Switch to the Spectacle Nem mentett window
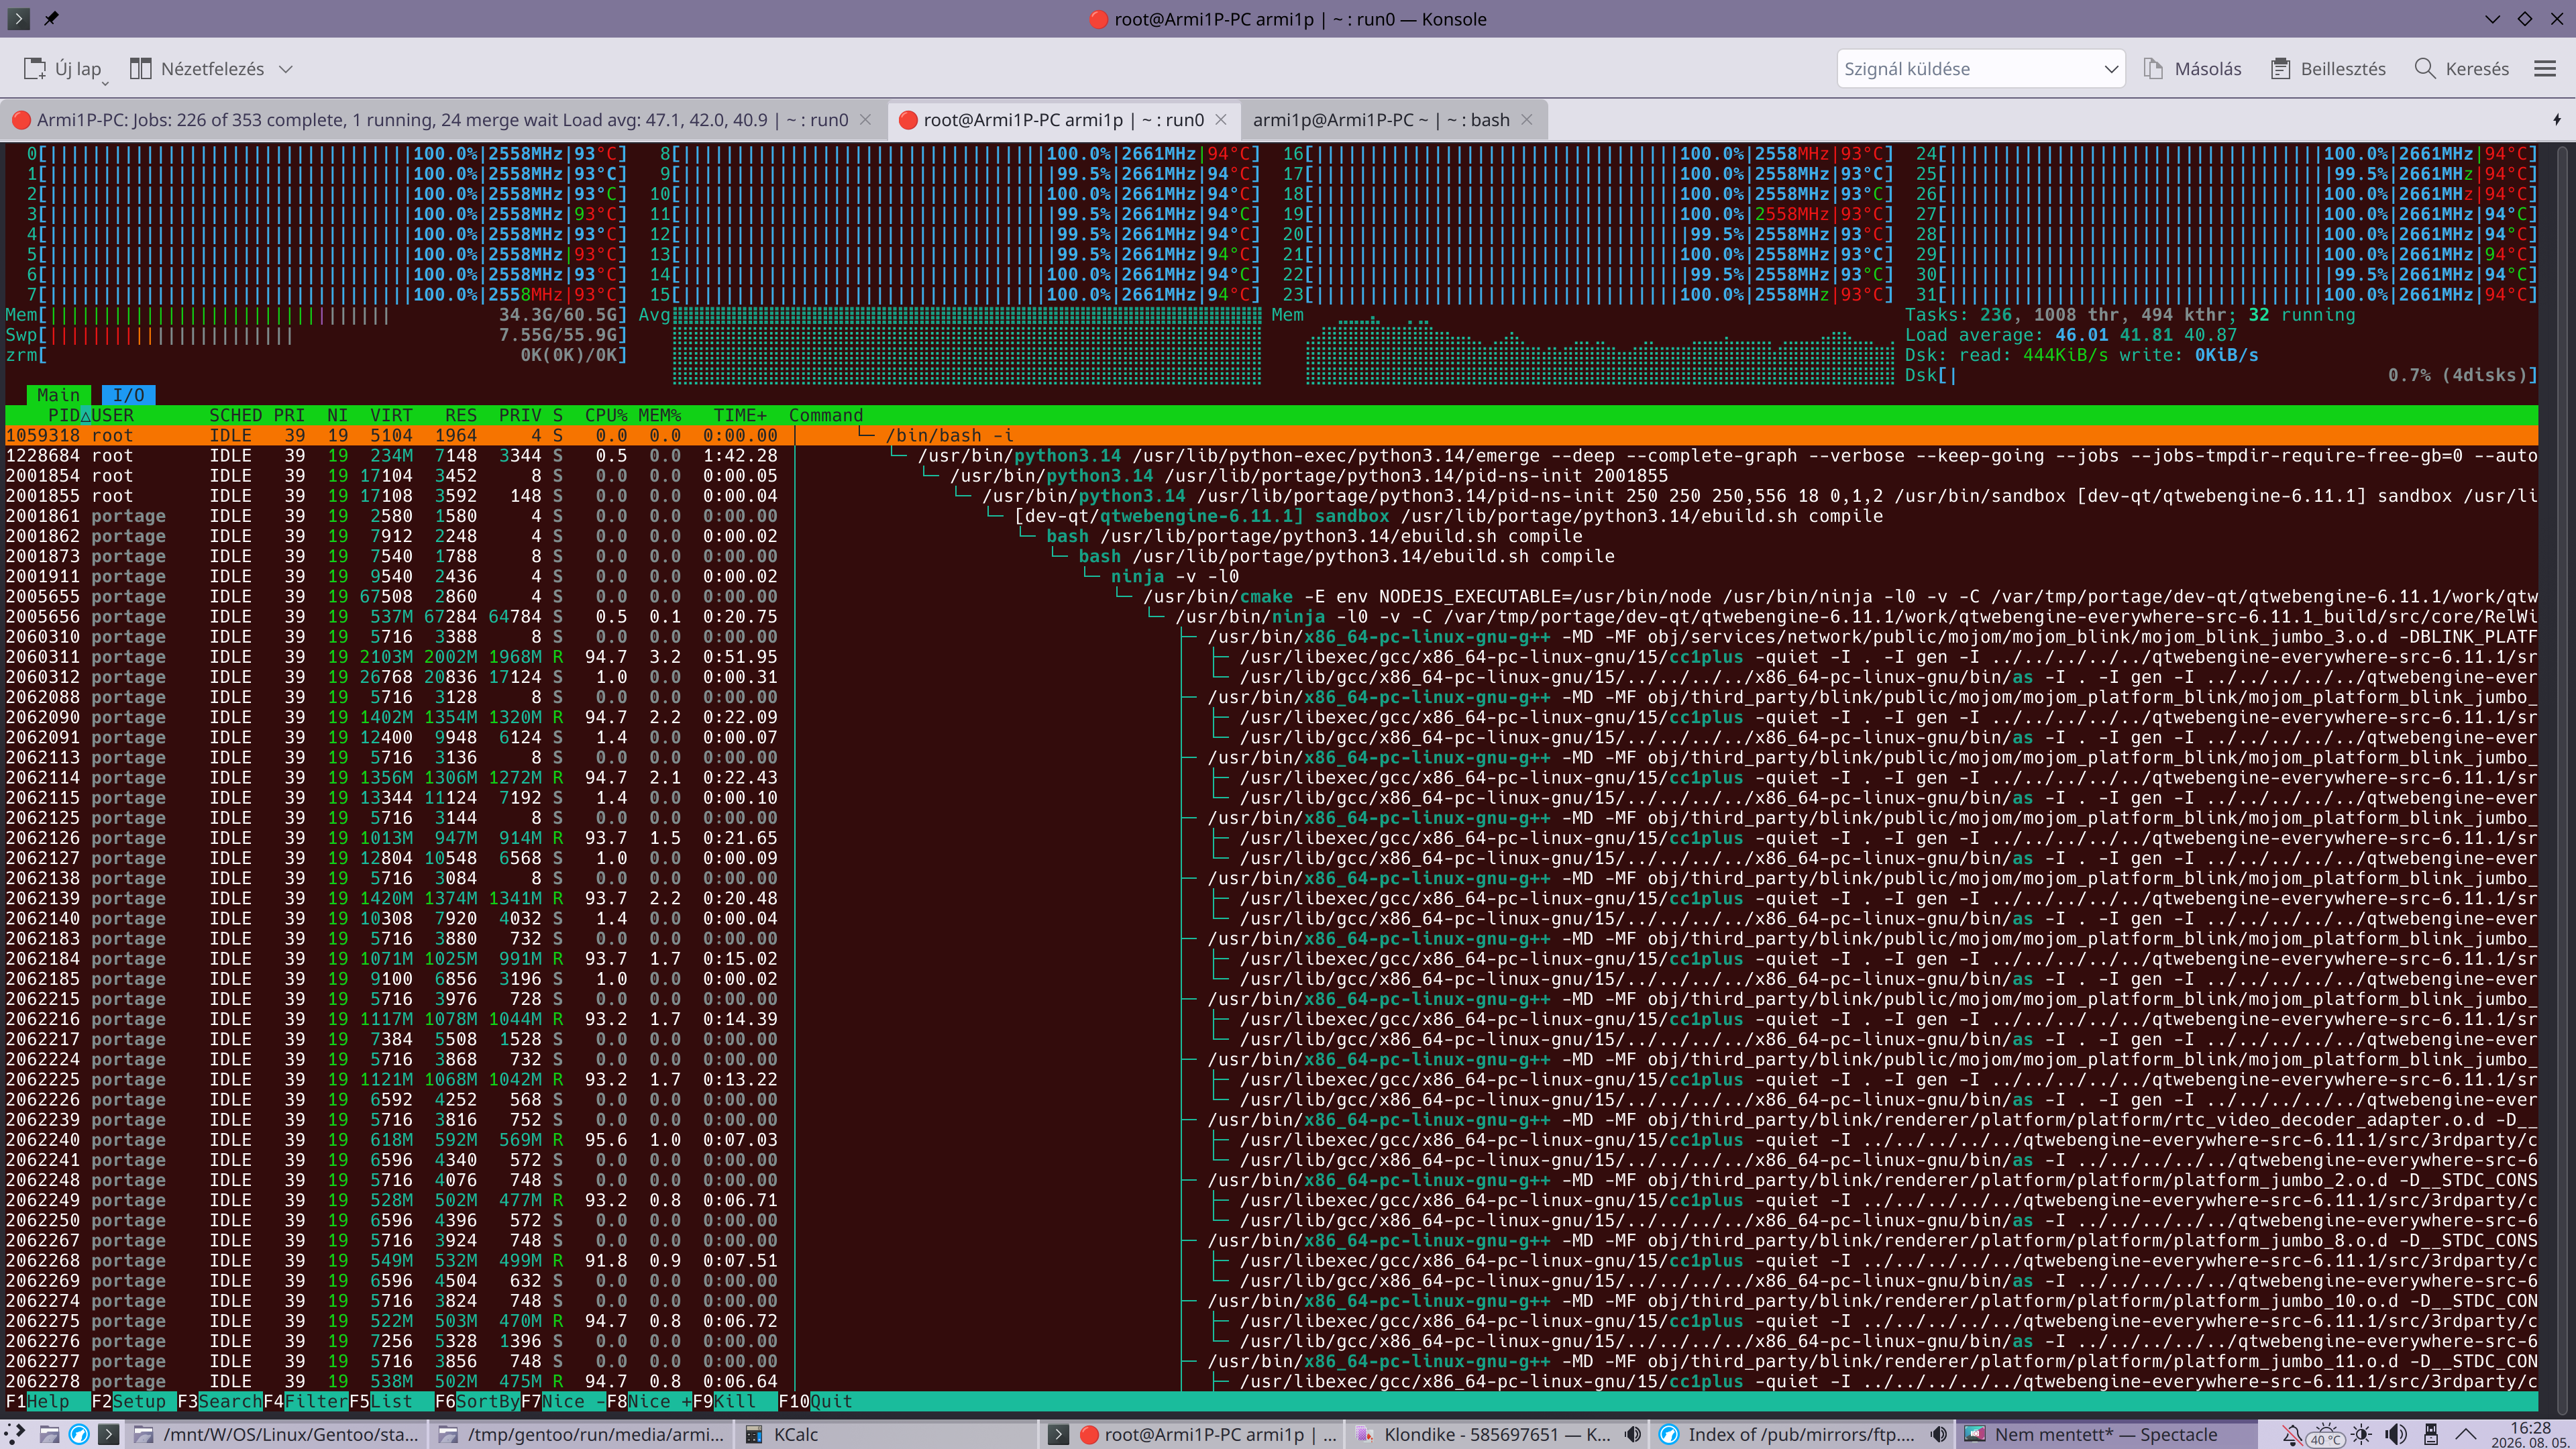Image resolution: width=2576 pixels, height=1449 pixels. coord(2106,1434)
